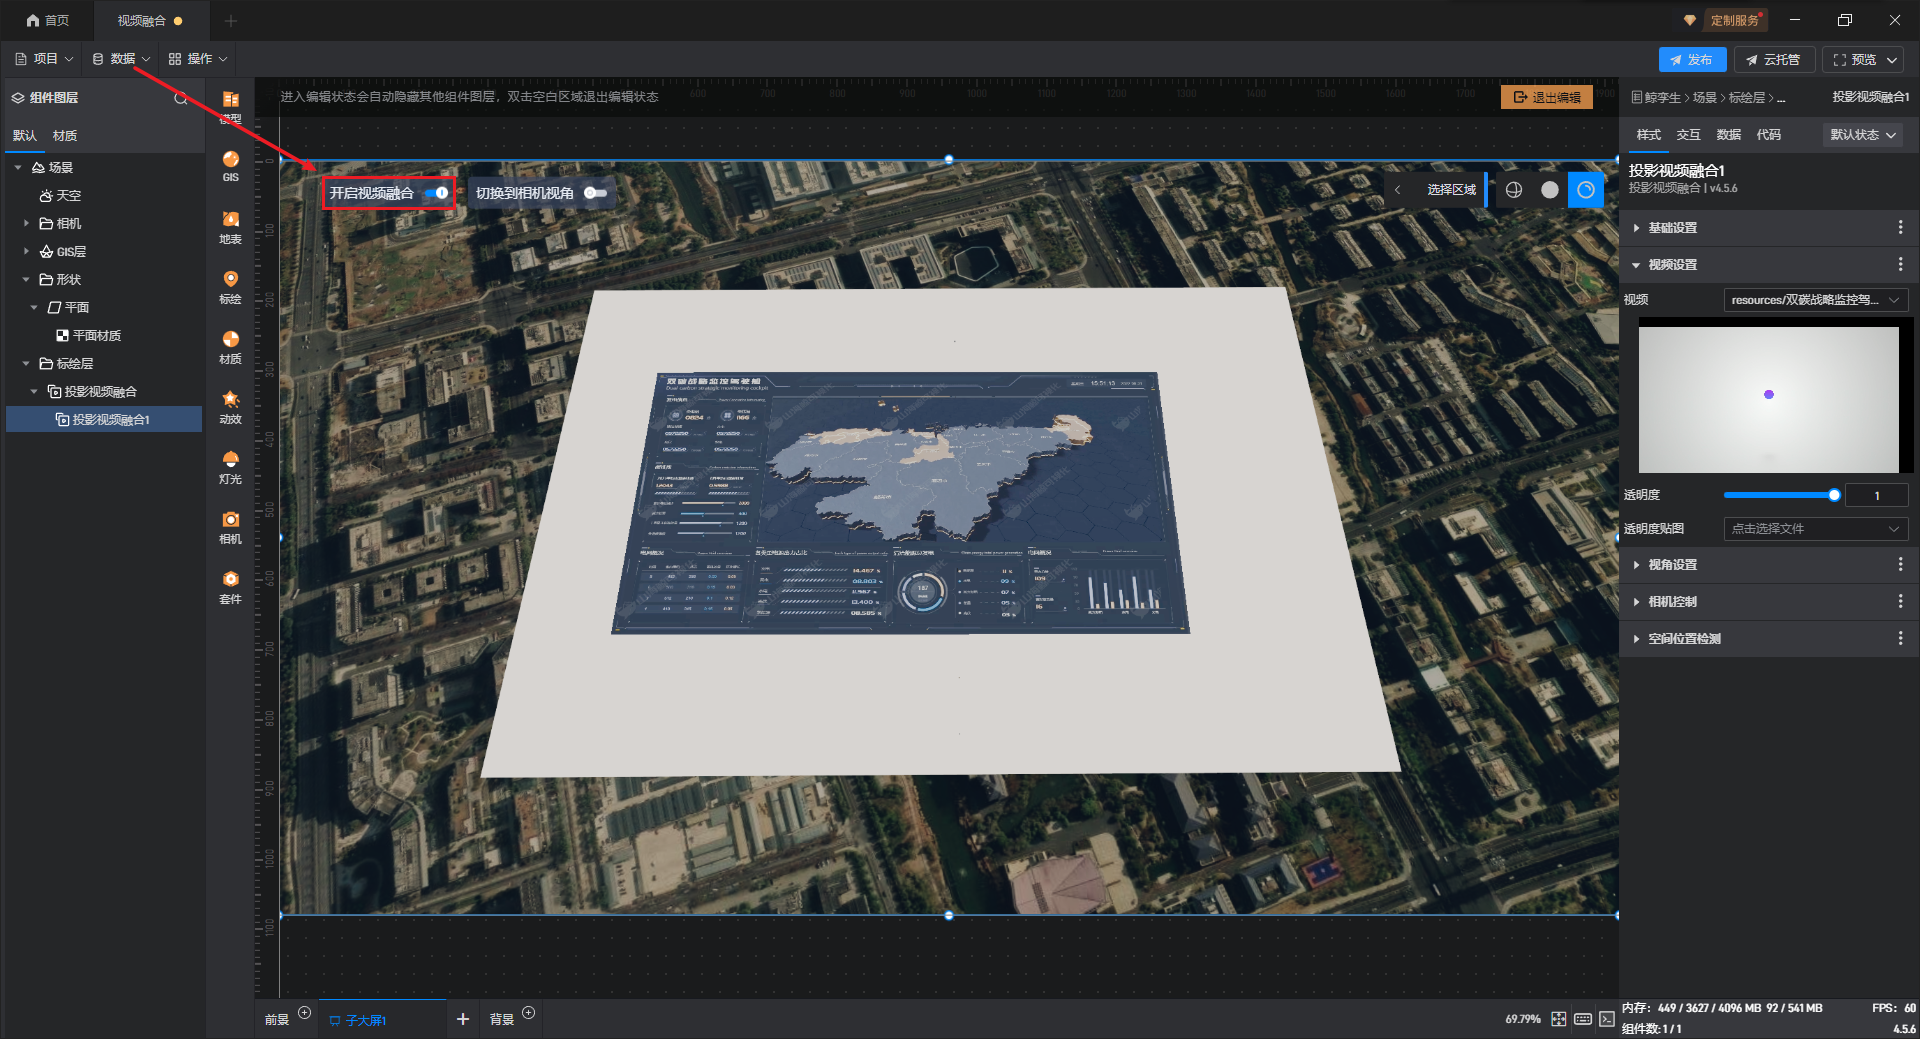The width and height of the screenshot is (1920, 1039).
Task: Collapse the 标绘层 folder in the layer tree
Action: (26, 363)
